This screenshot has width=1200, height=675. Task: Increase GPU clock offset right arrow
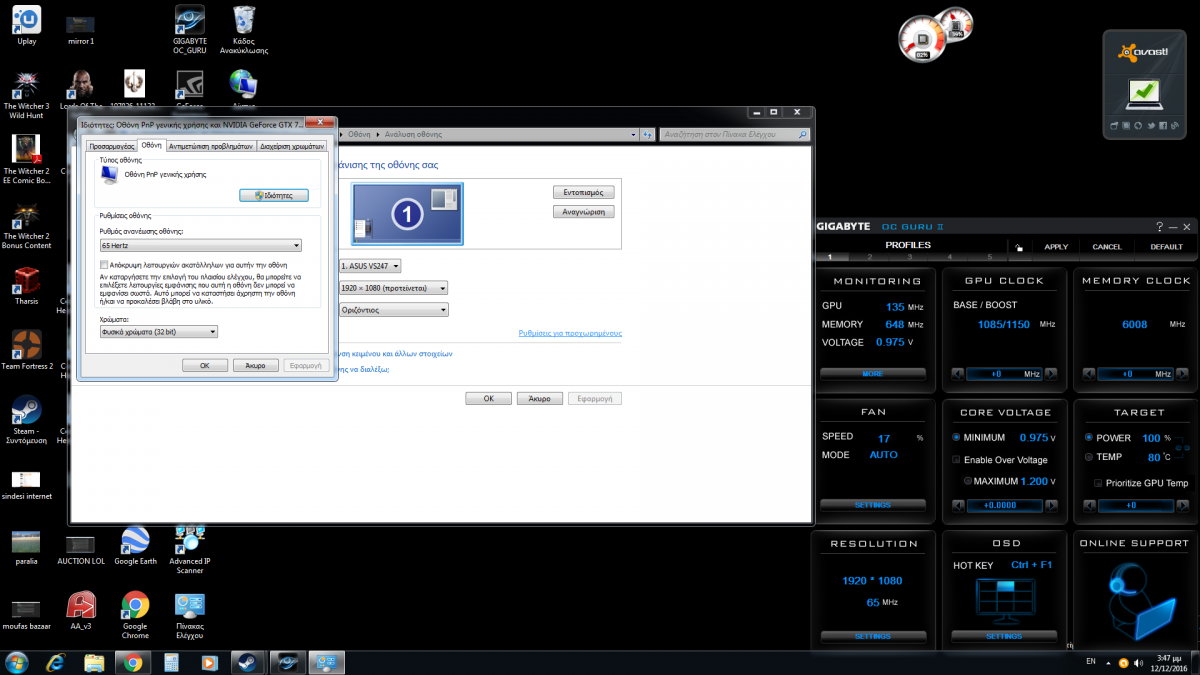pos(1050,374)
